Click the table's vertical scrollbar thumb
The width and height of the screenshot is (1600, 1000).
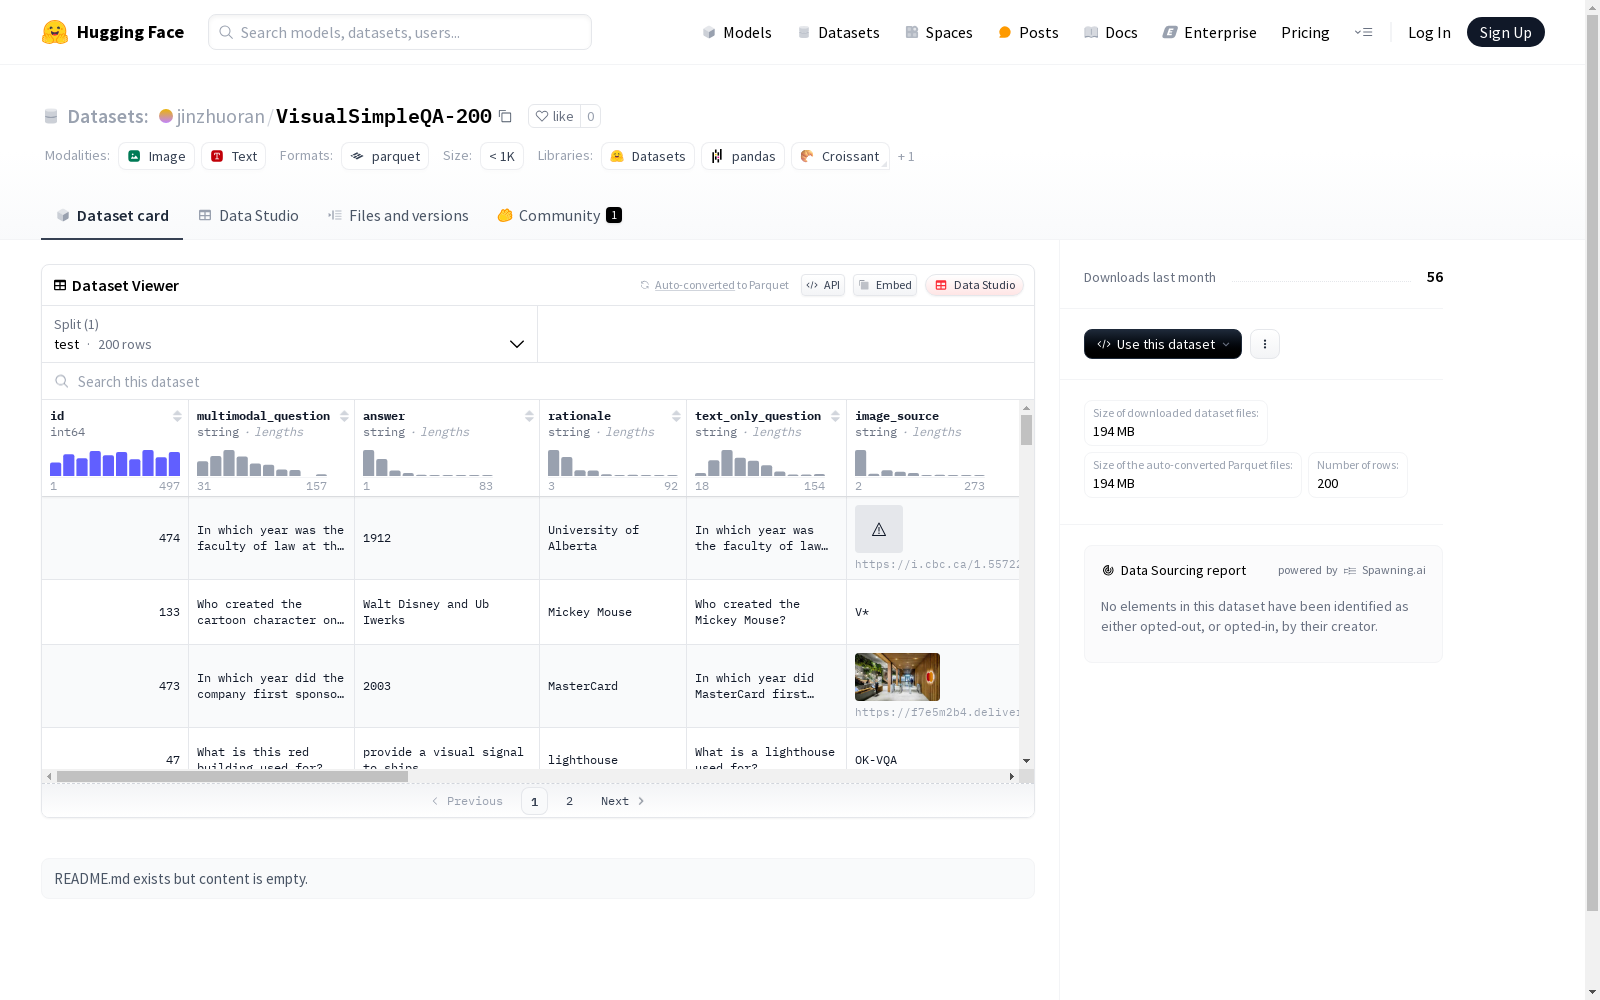click(1026, 430)
